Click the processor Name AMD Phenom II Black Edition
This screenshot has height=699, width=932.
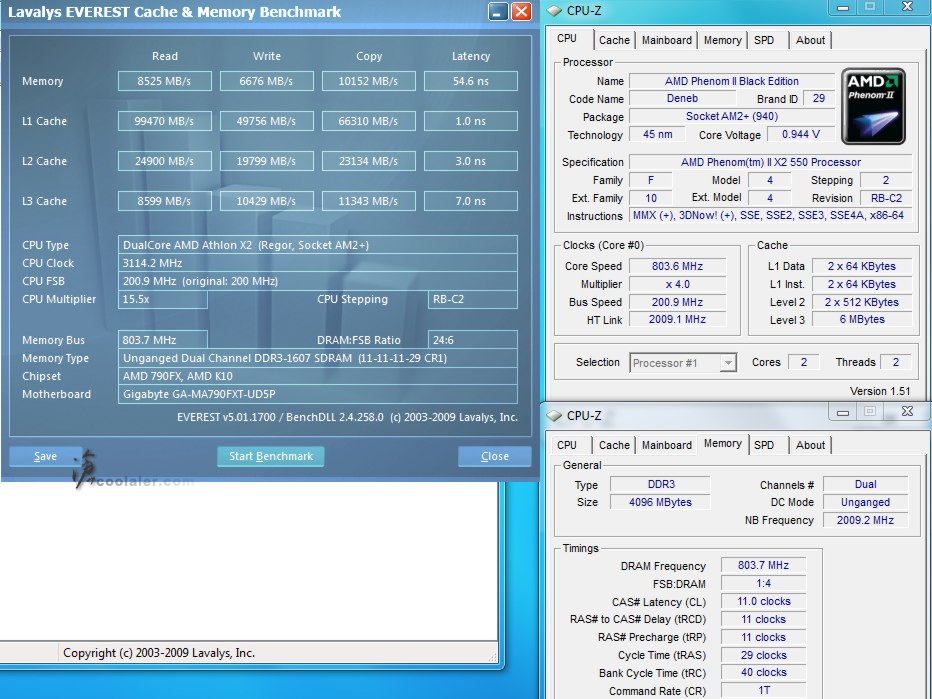click(x=732, y=81)
